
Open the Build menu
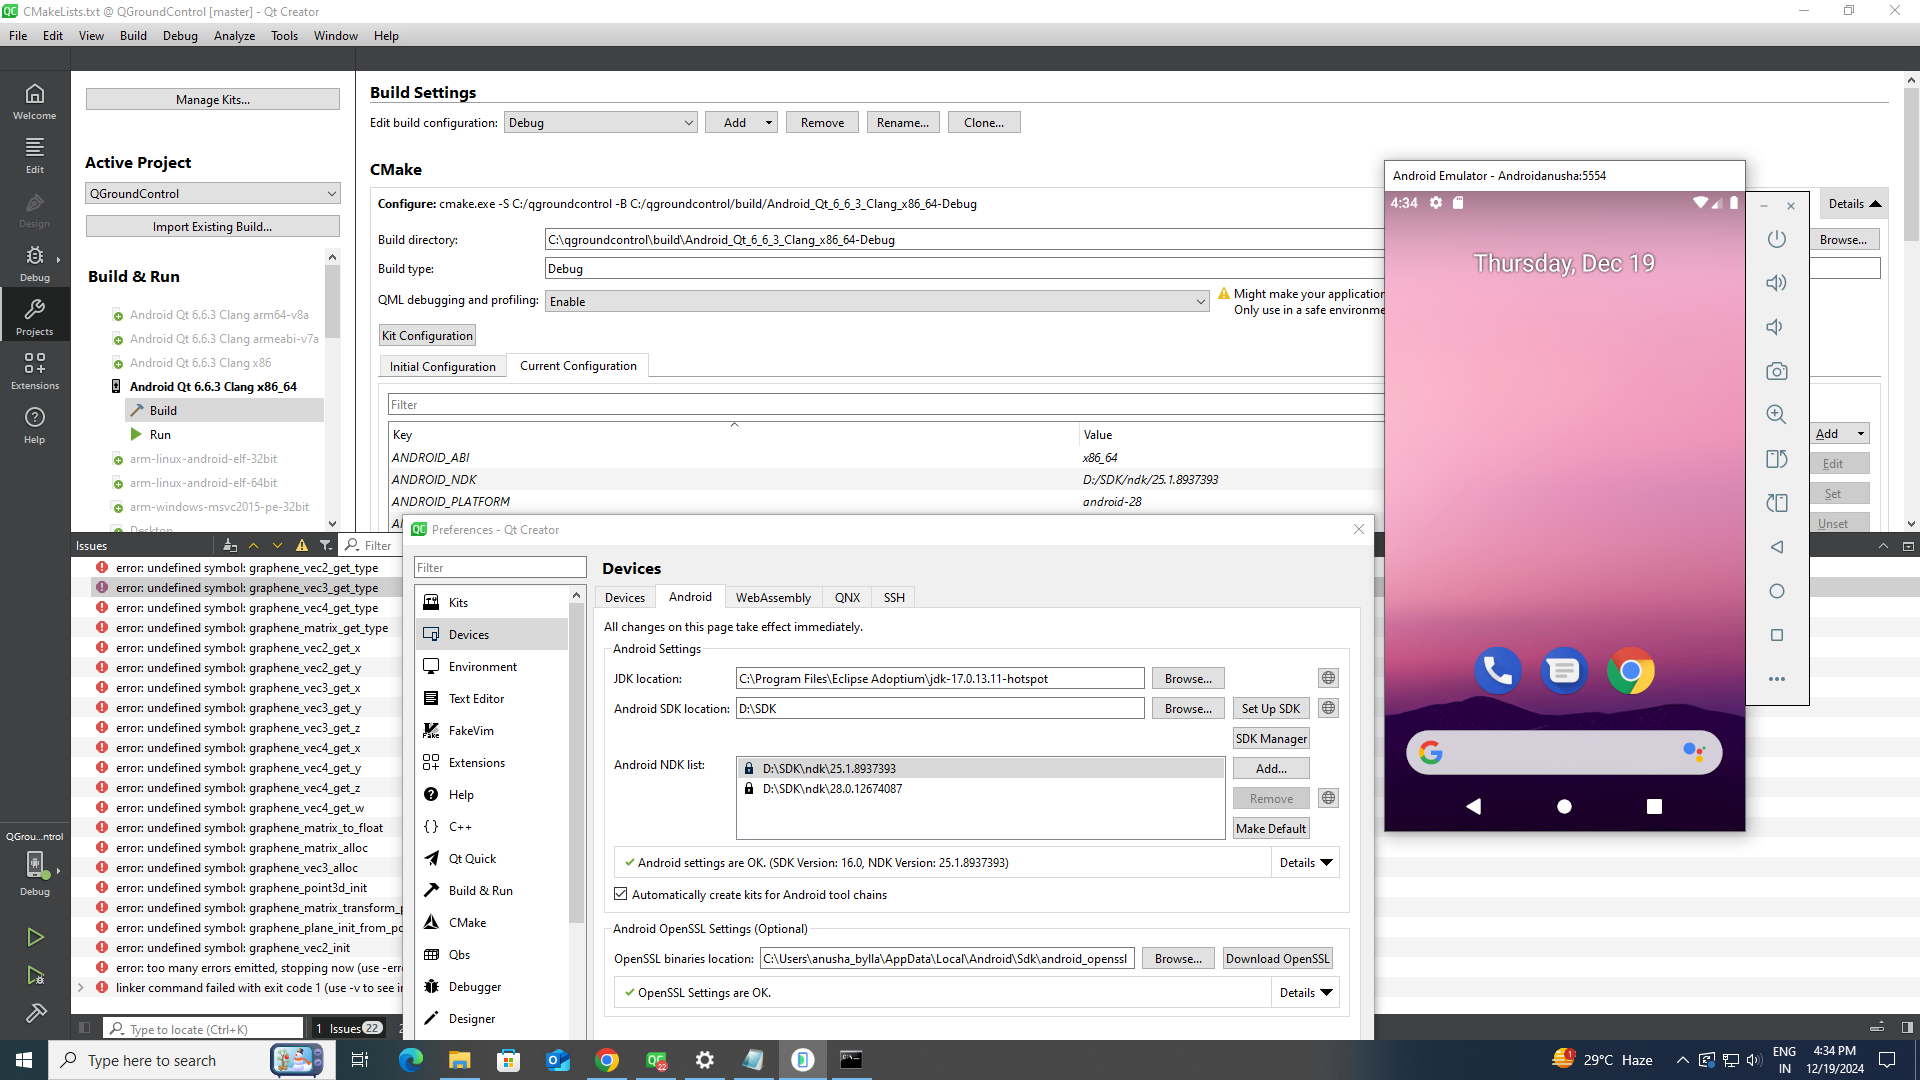133,36
